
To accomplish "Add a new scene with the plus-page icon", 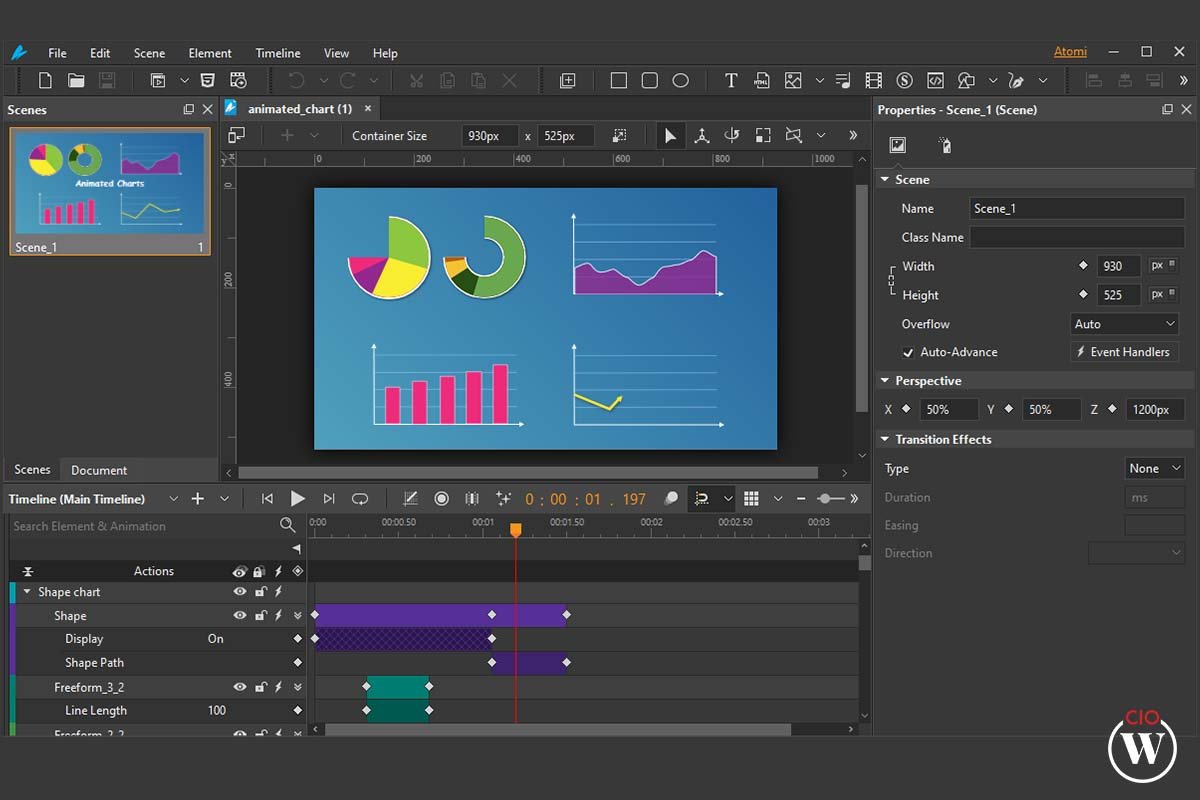I will pos(568,81).
